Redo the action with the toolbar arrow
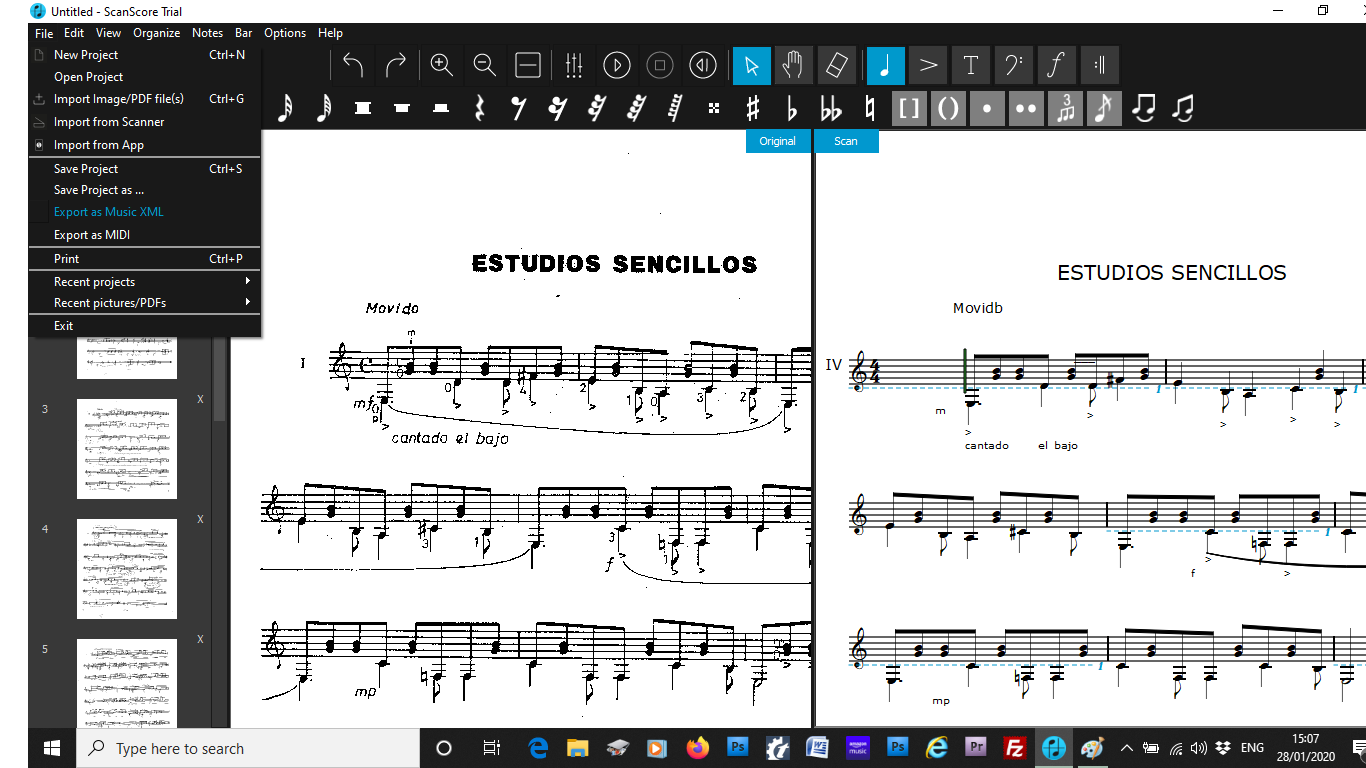The height and width of the screenshot is (768, 1366). [396, 66]
